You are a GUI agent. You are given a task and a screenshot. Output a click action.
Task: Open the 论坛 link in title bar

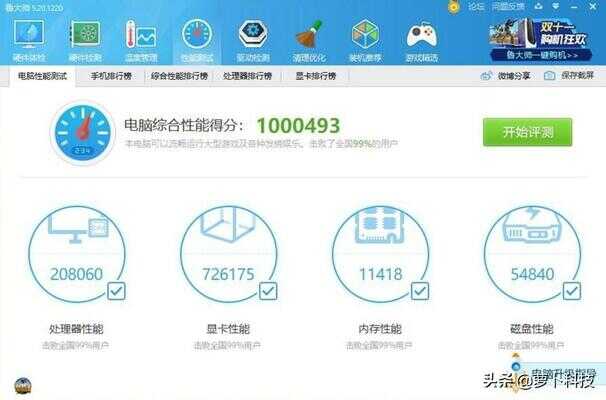click(476, 7)
